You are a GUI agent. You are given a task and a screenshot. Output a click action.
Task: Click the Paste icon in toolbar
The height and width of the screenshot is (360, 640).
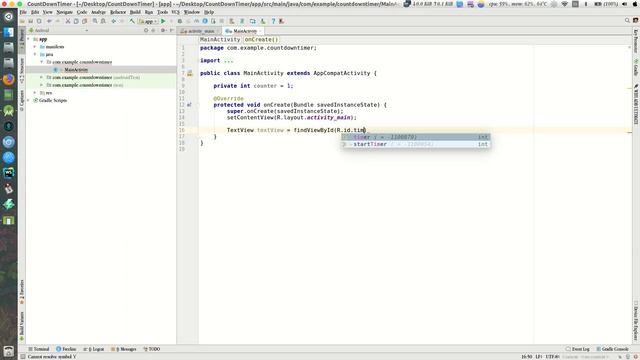(84, 21)
